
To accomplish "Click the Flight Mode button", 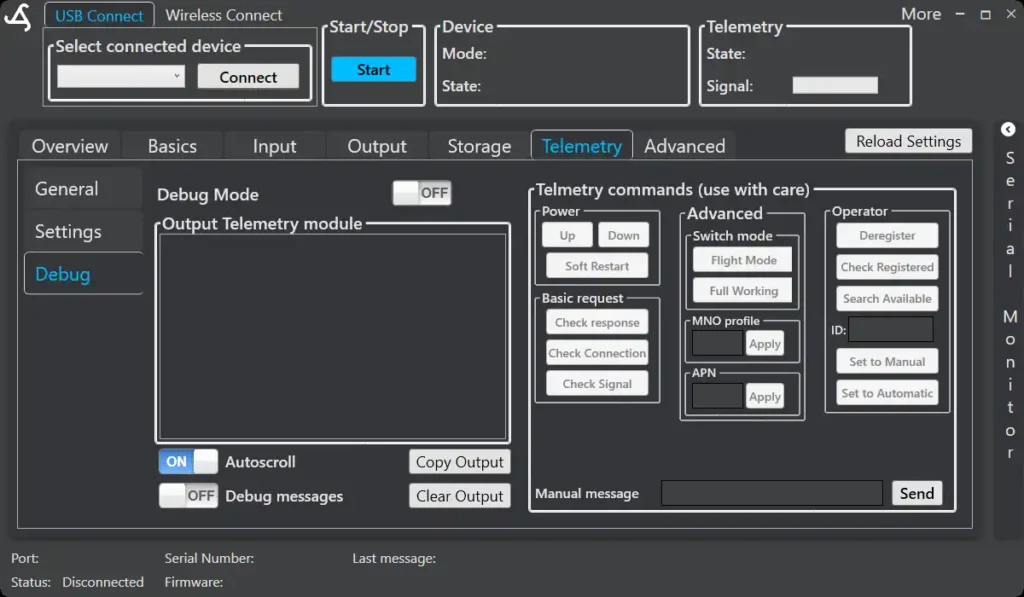I will coord(743,260).
